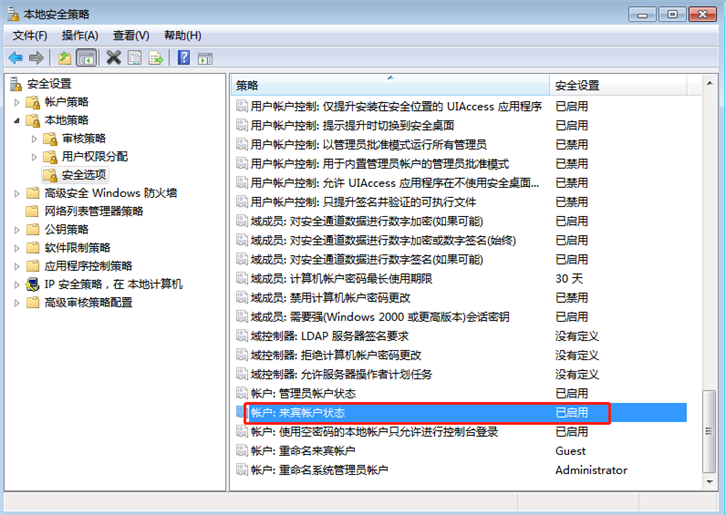Click the blue Help question mark icon
Image resolution: width=725 pixels, height=515 pixels.
(184, 58)
